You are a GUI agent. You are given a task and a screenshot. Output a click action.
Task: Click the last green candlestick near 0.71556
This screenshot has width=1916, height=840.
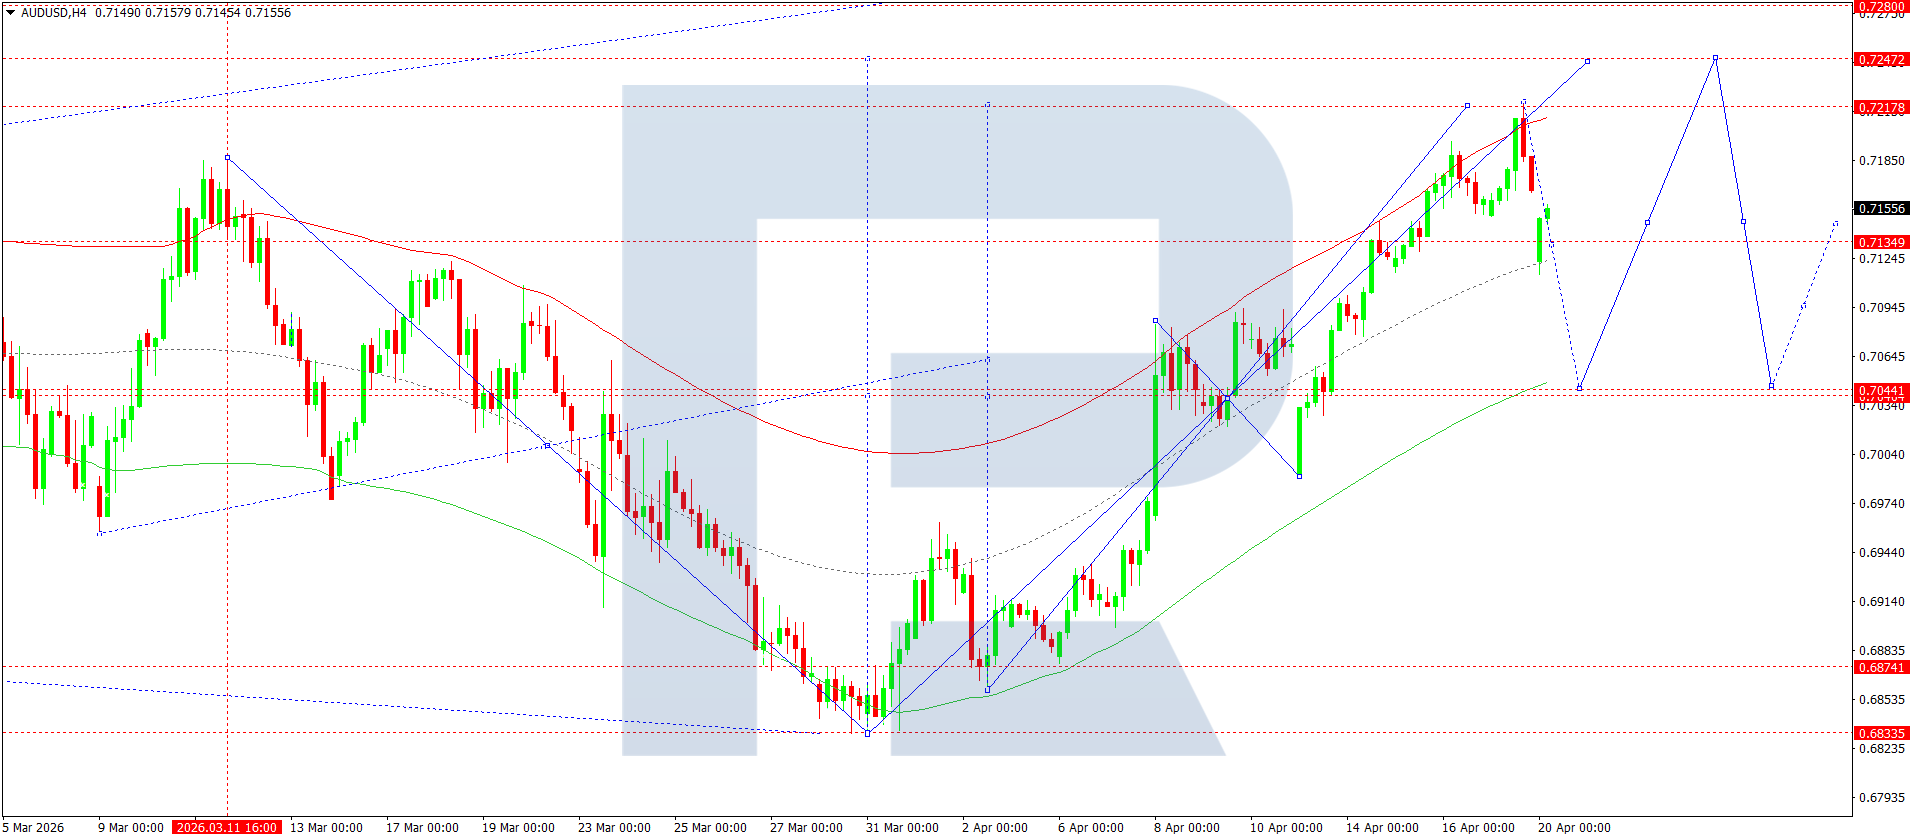click(1547, 213)
